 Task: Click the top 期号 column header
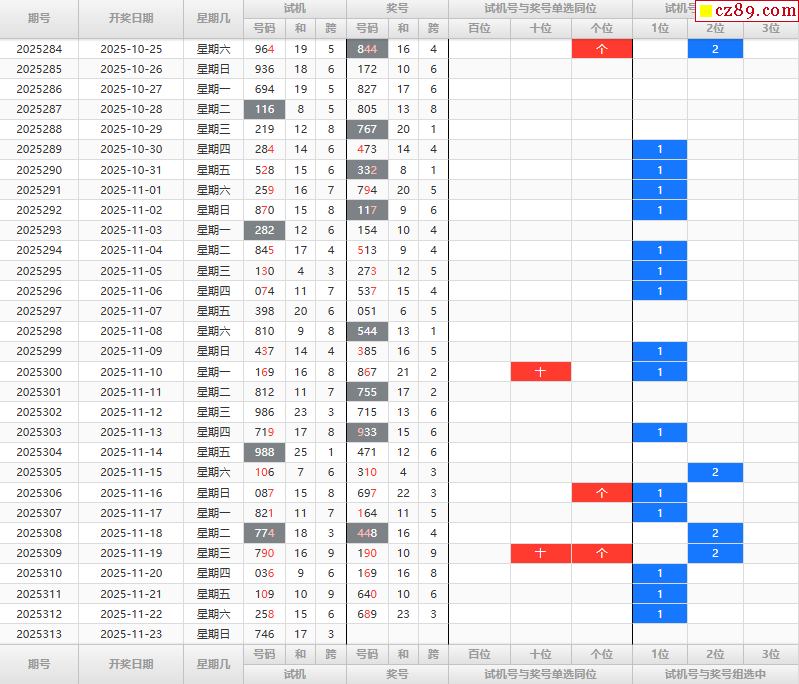pyautogui.click(x=39, y=18)
